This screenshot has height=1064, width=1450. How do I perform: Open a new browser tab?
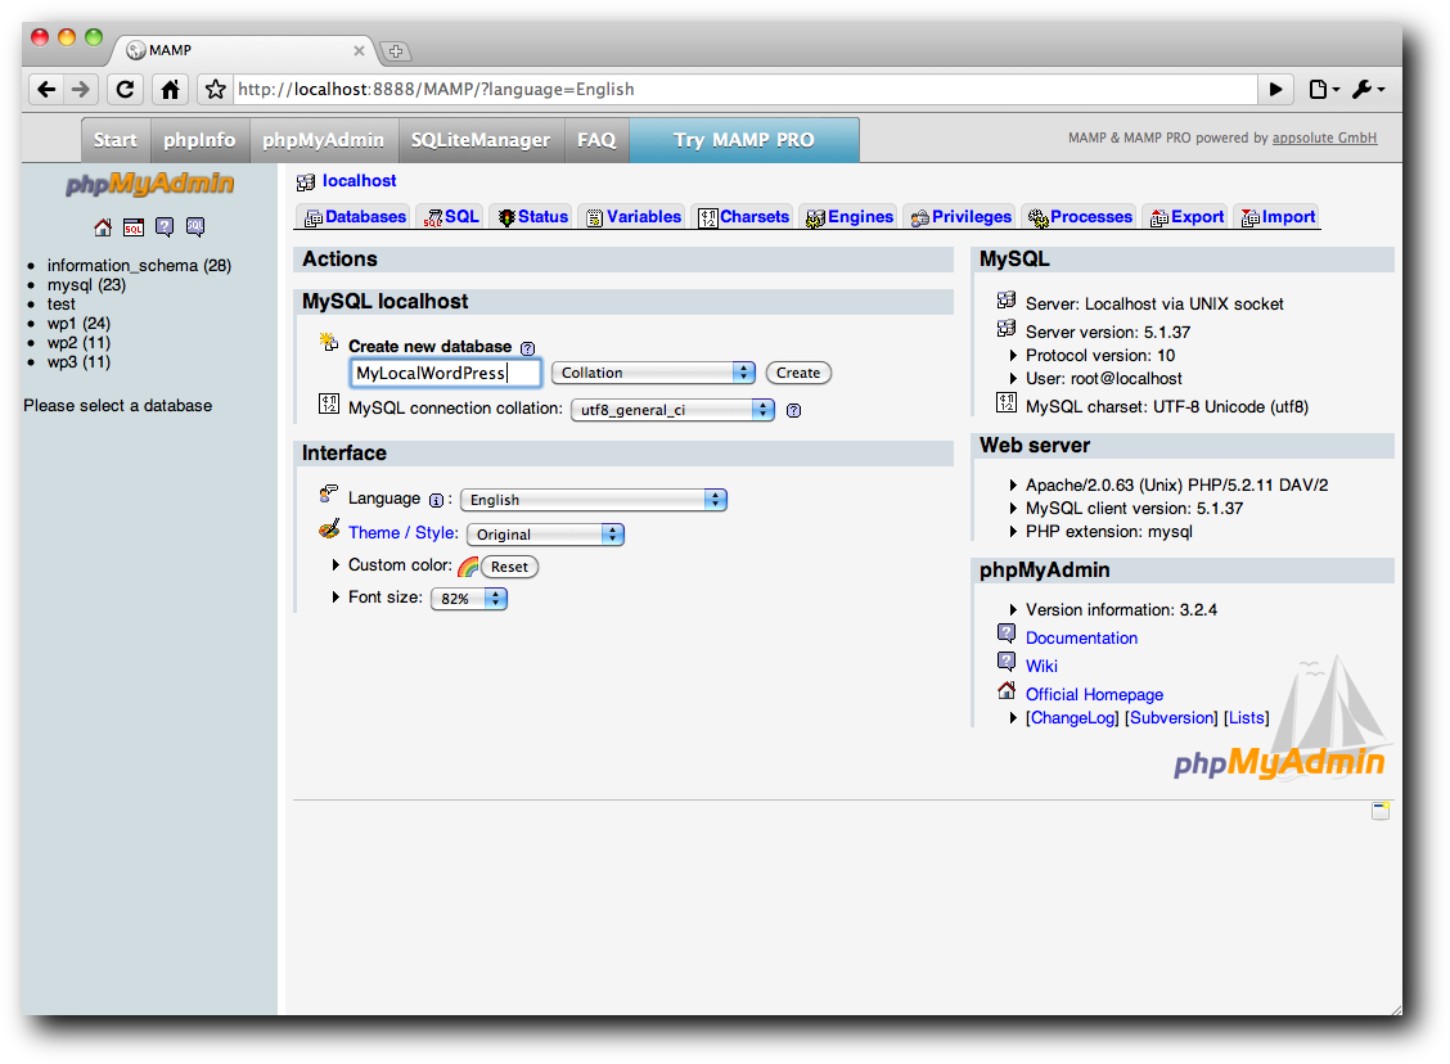coord(395,51)
